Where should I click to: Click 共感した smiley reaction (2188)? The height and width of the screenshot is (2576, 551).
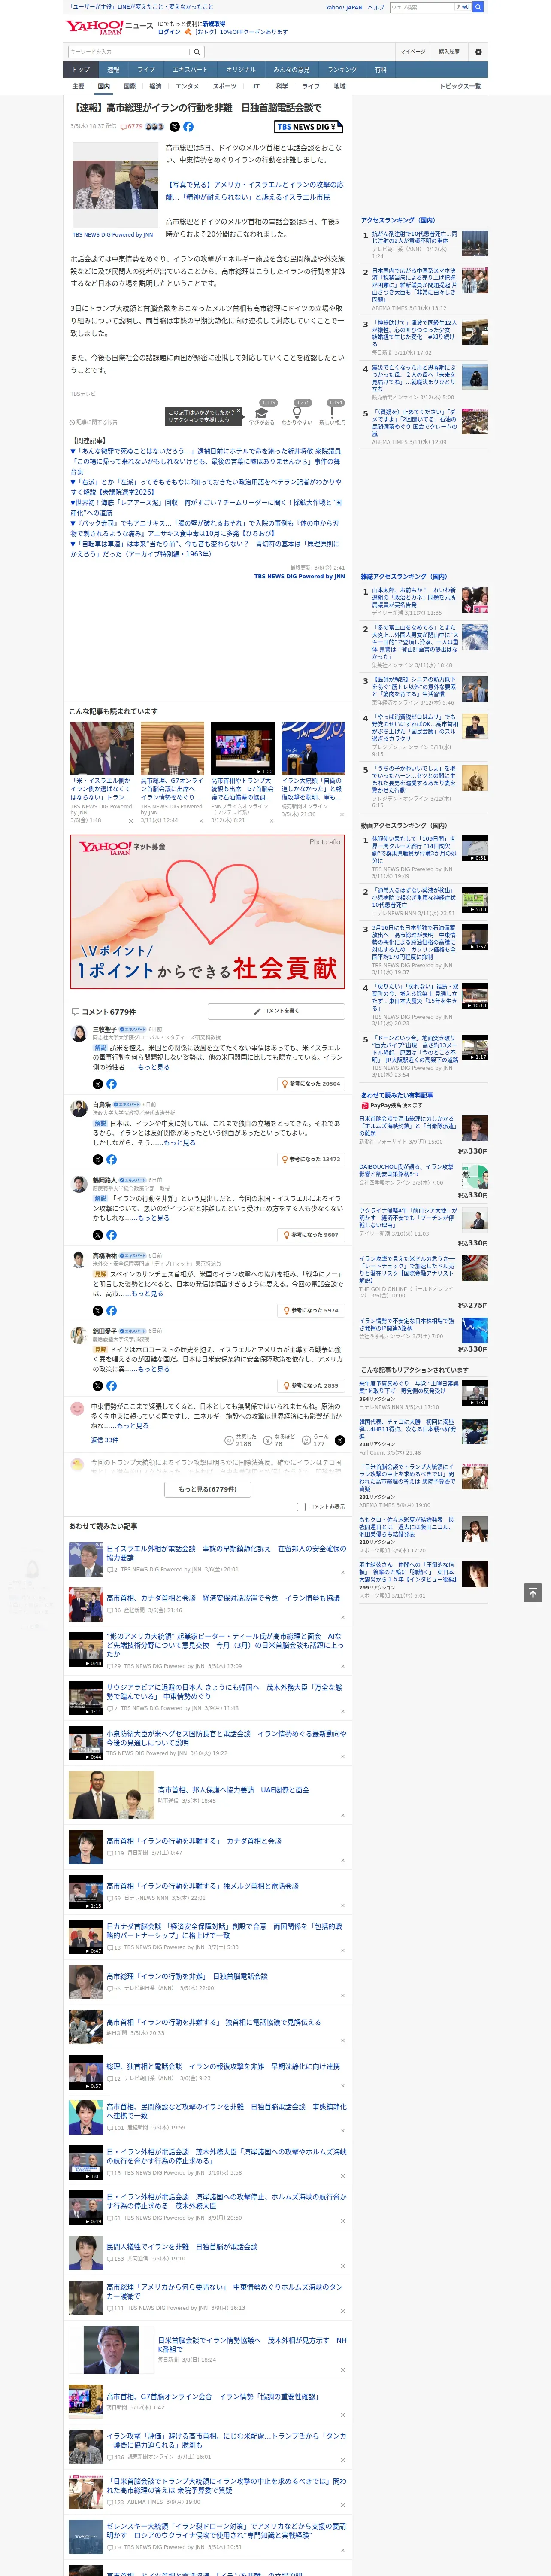coord(229,1440)
